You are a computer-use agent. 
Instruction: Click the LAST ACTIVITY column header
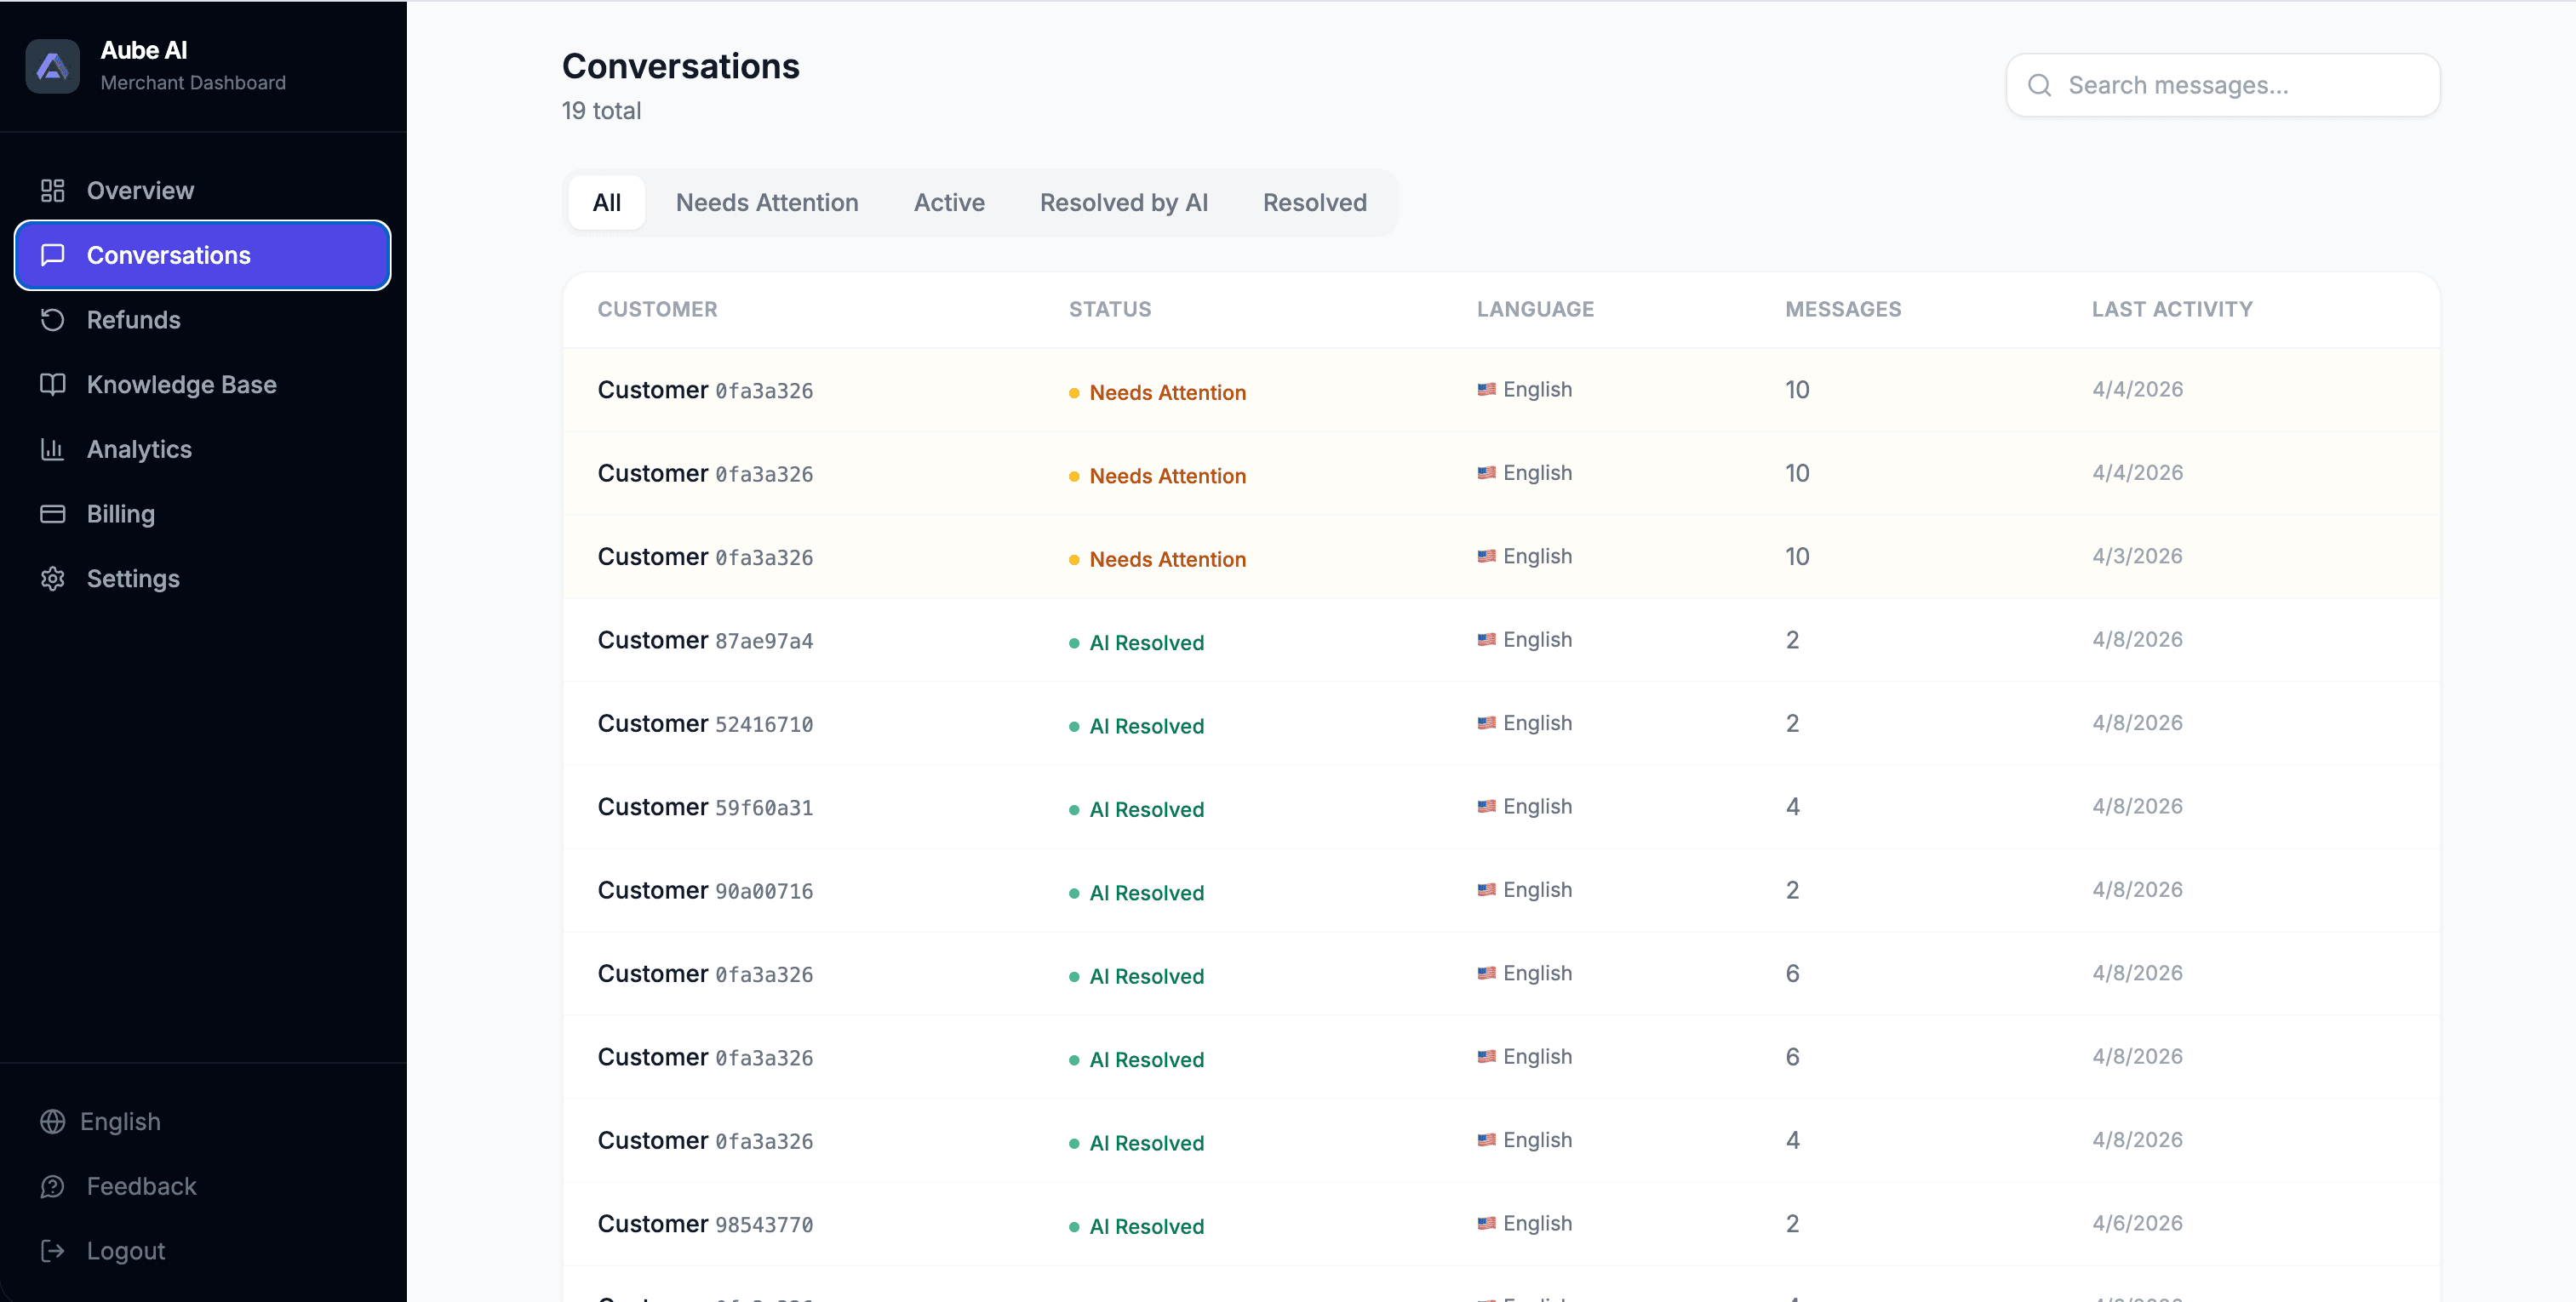pyautogui.click(x=2172, y=309)
